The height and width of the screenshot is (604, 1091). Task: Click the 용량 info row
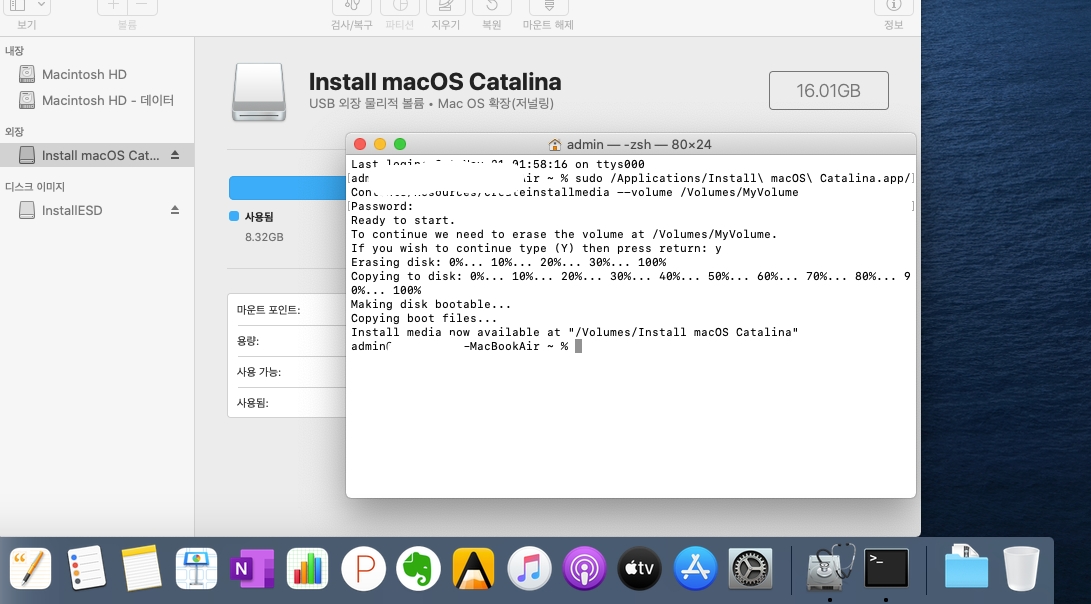(287, 341)
